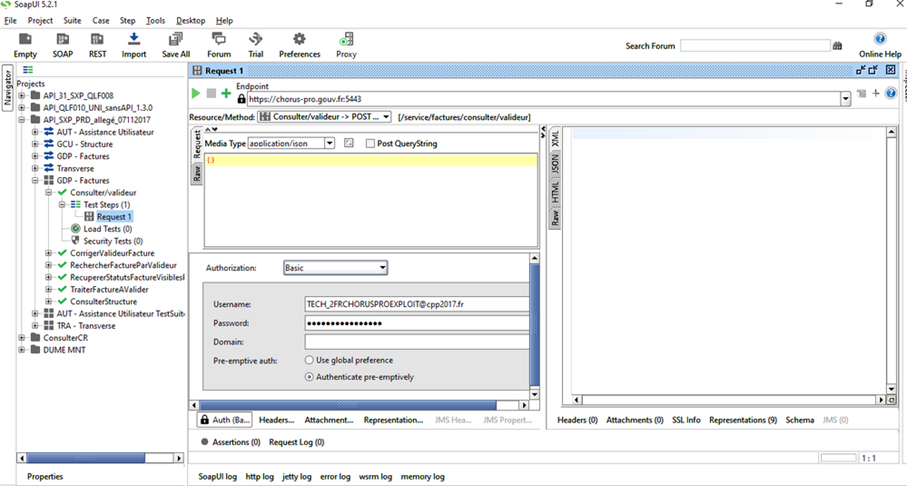907x486 pixels.
Task: Click the request panel help icon
Action: click(891, 93)
